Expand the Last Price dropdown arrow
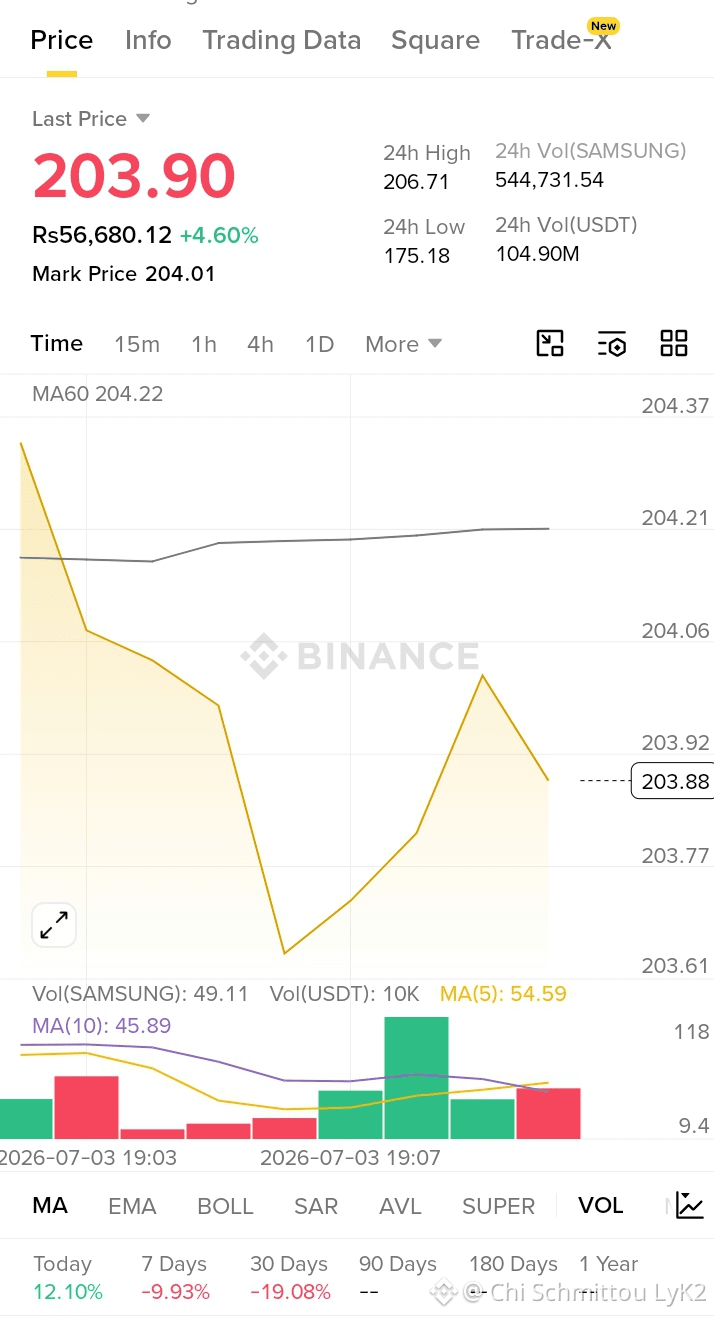The height and width of the screenshot is (1317, 714). (143, 118)
